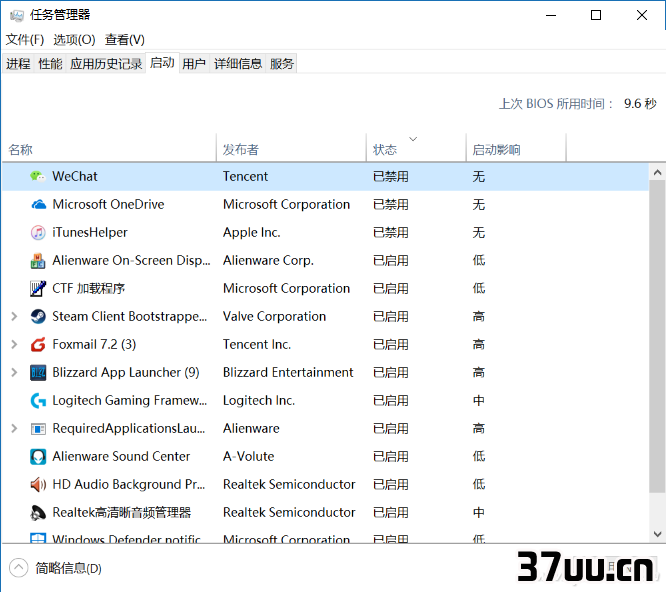The width and height of the screenshot is (666, 592).
Task: Select the Microsoft OneDrive row name
Action: point(108,204)
